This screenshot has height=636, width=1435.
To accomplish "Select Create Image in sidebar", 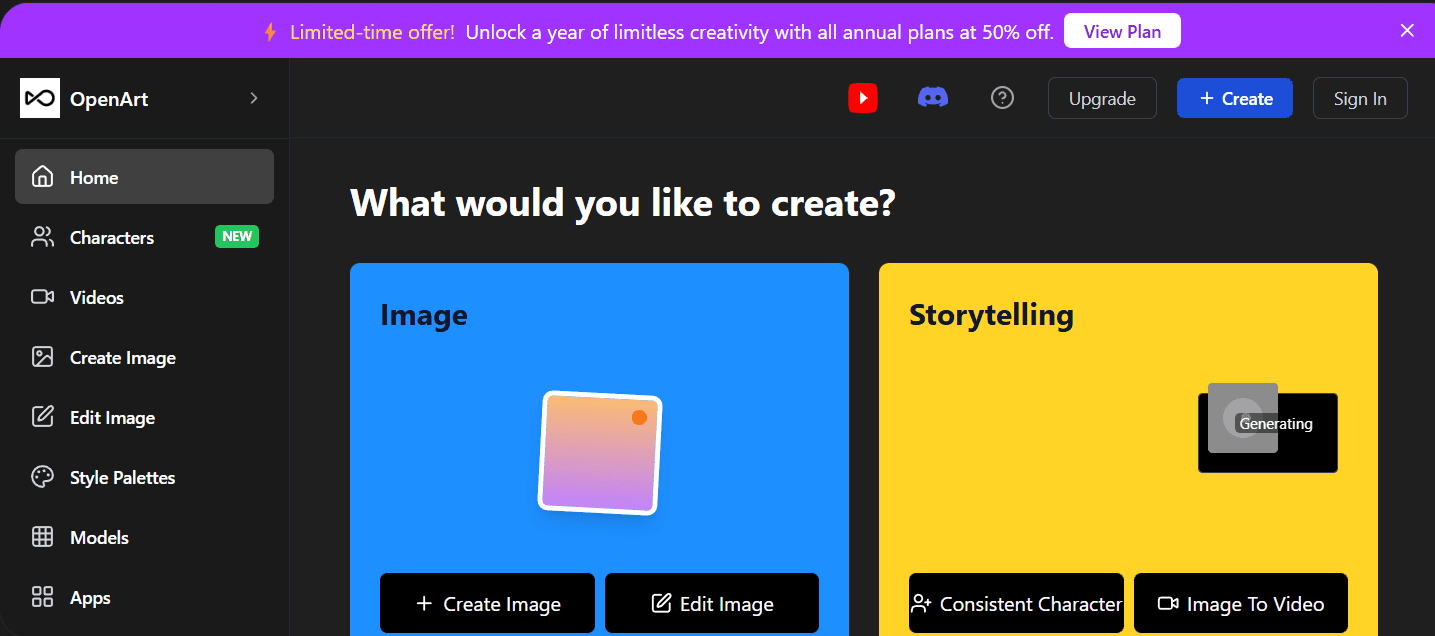I will [122, 357].
